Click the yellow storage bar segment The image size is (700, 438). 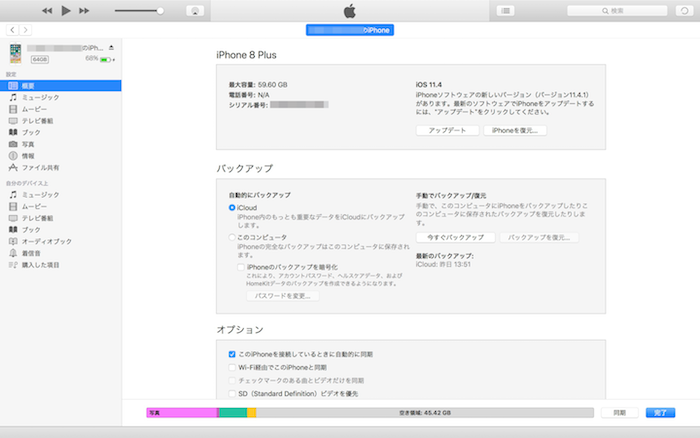pos(252,413)
